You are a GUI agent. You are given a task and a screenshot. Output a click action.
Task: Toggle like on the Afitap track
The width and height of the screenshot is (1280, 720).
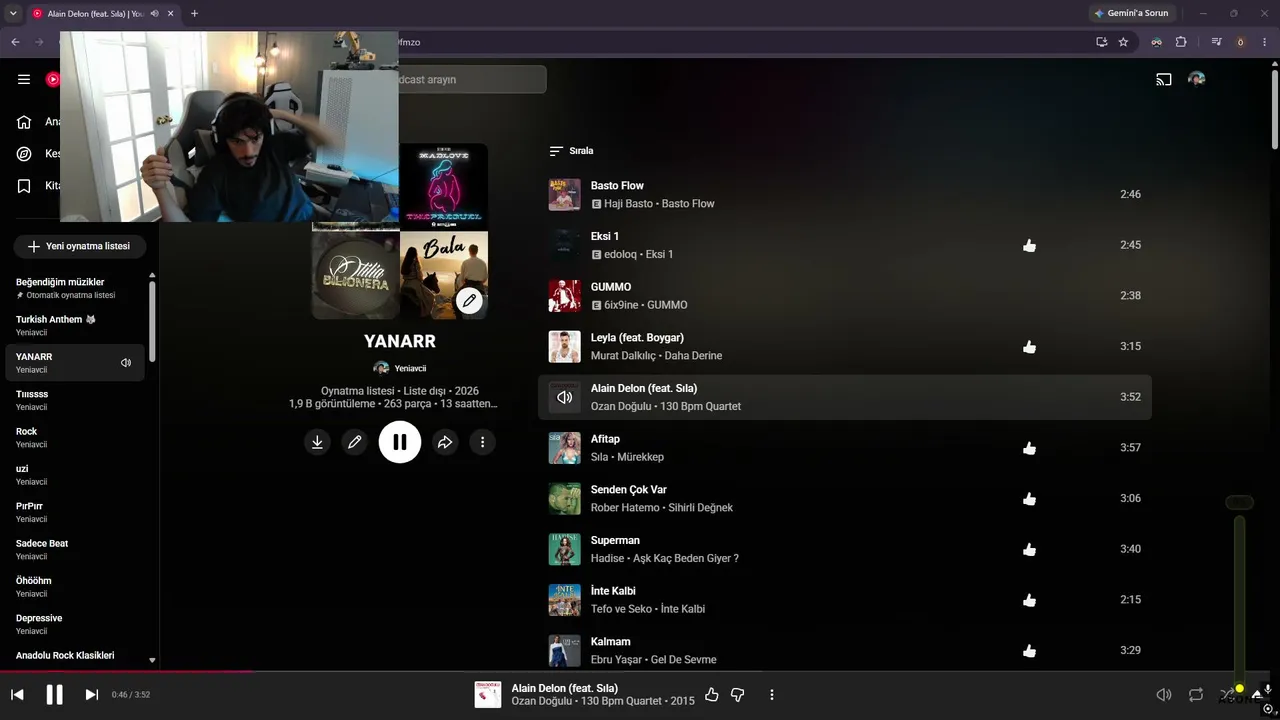point(1030,448)
